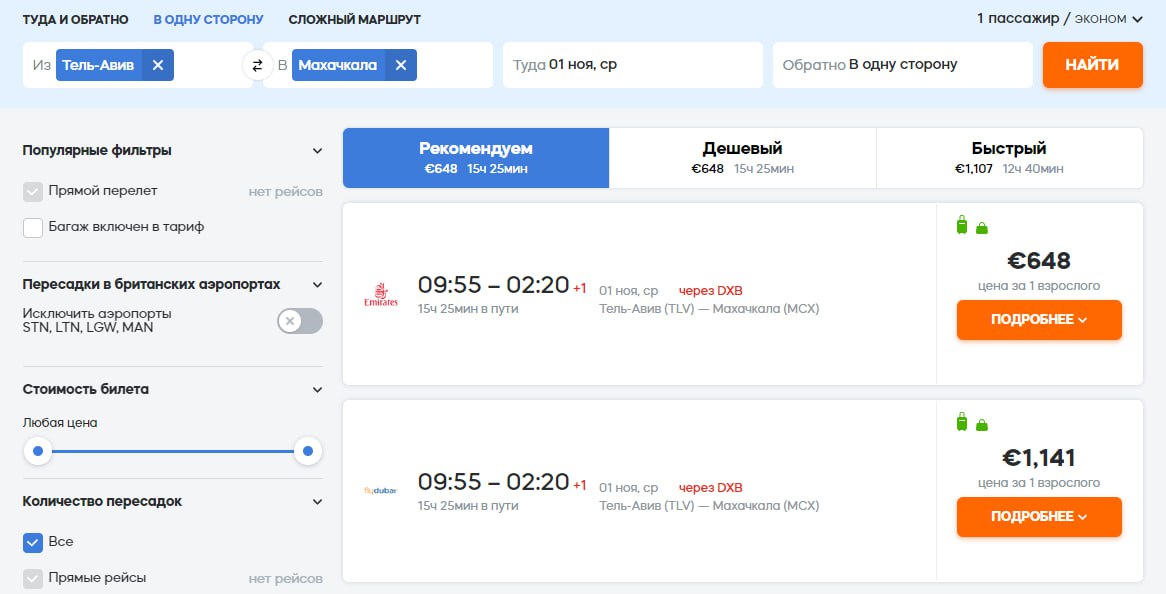This screenshot has height=594, width=1166.
Task: Remove Тель-Авив from origin field
Action: 158,65
